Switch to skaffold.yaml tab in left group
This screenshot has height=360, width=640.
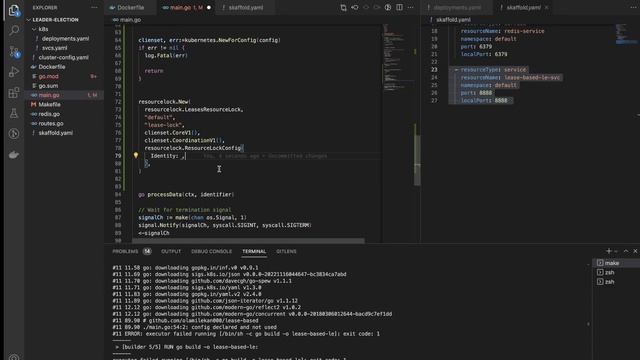pos(245,7)
